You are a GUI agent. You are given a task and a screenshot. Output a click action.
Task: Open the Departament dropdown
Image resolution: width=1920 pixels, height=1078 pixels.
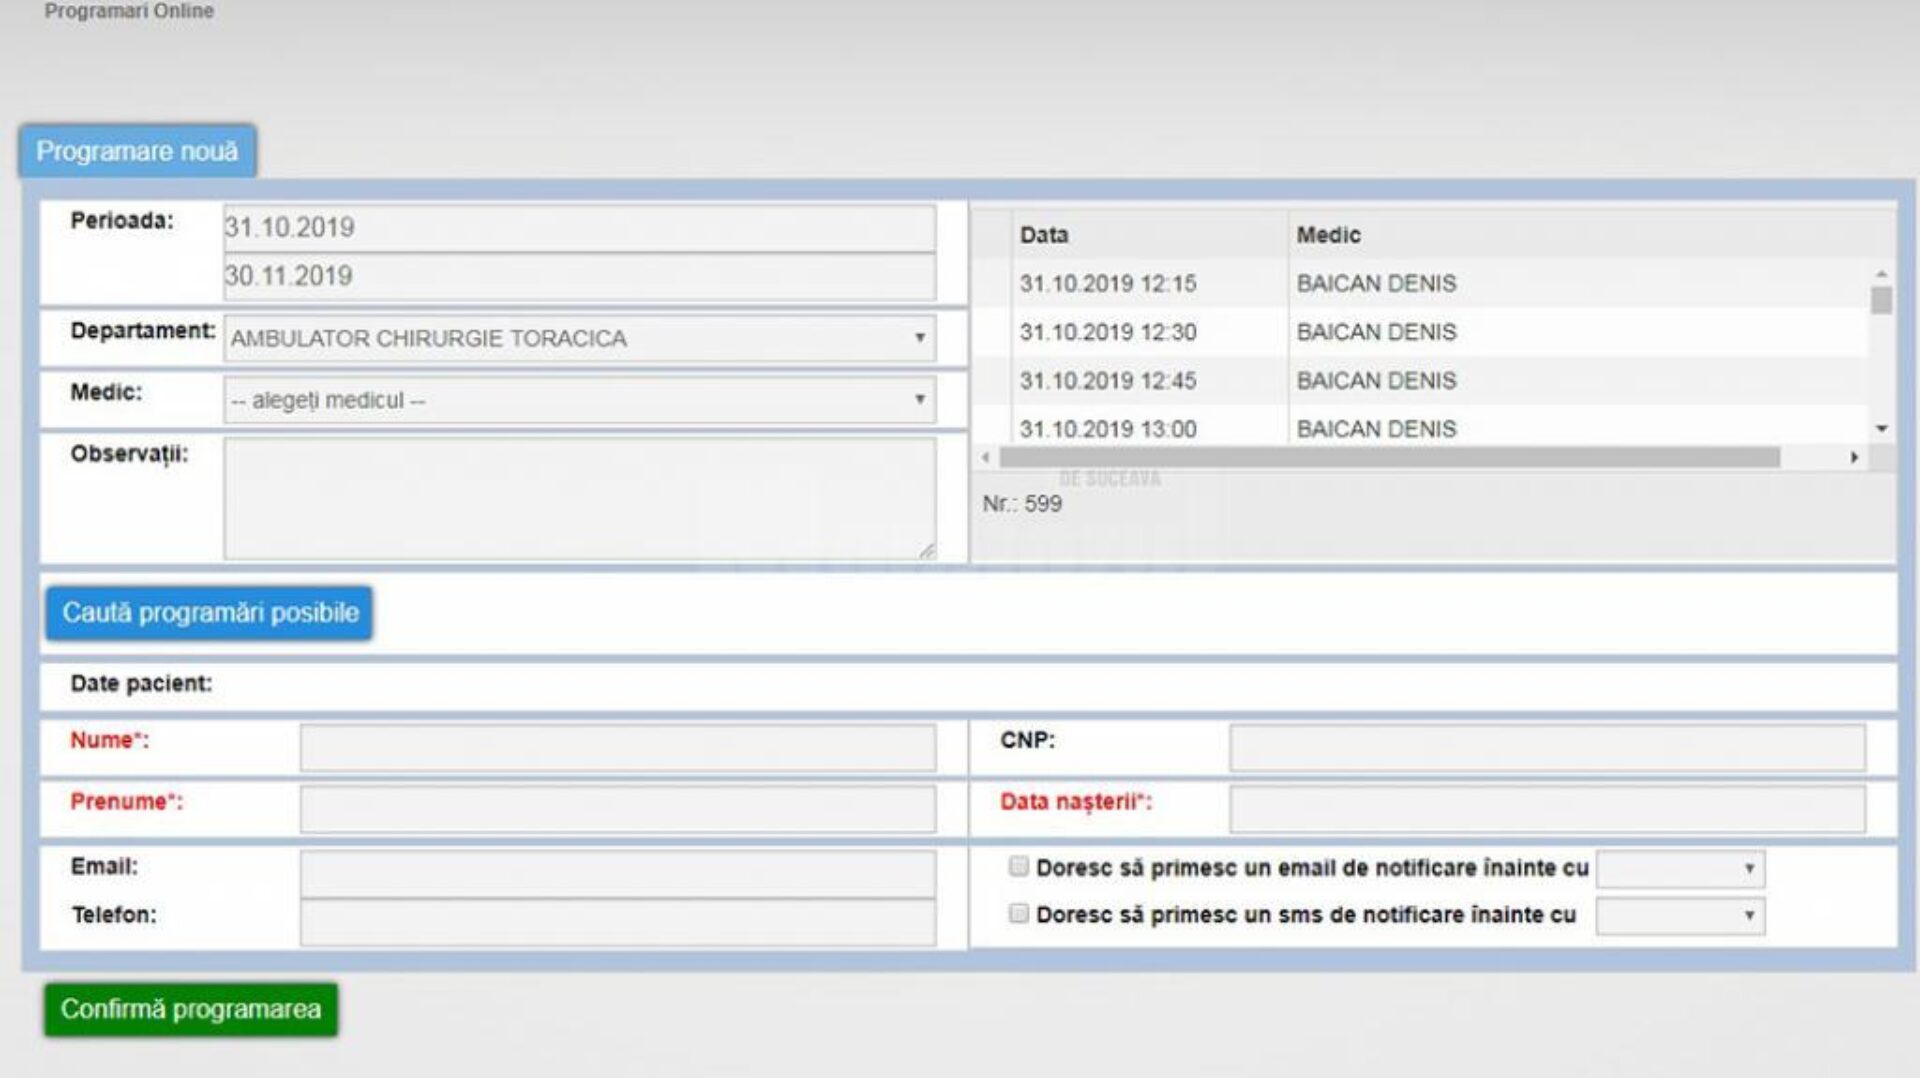tap(580, 339)
